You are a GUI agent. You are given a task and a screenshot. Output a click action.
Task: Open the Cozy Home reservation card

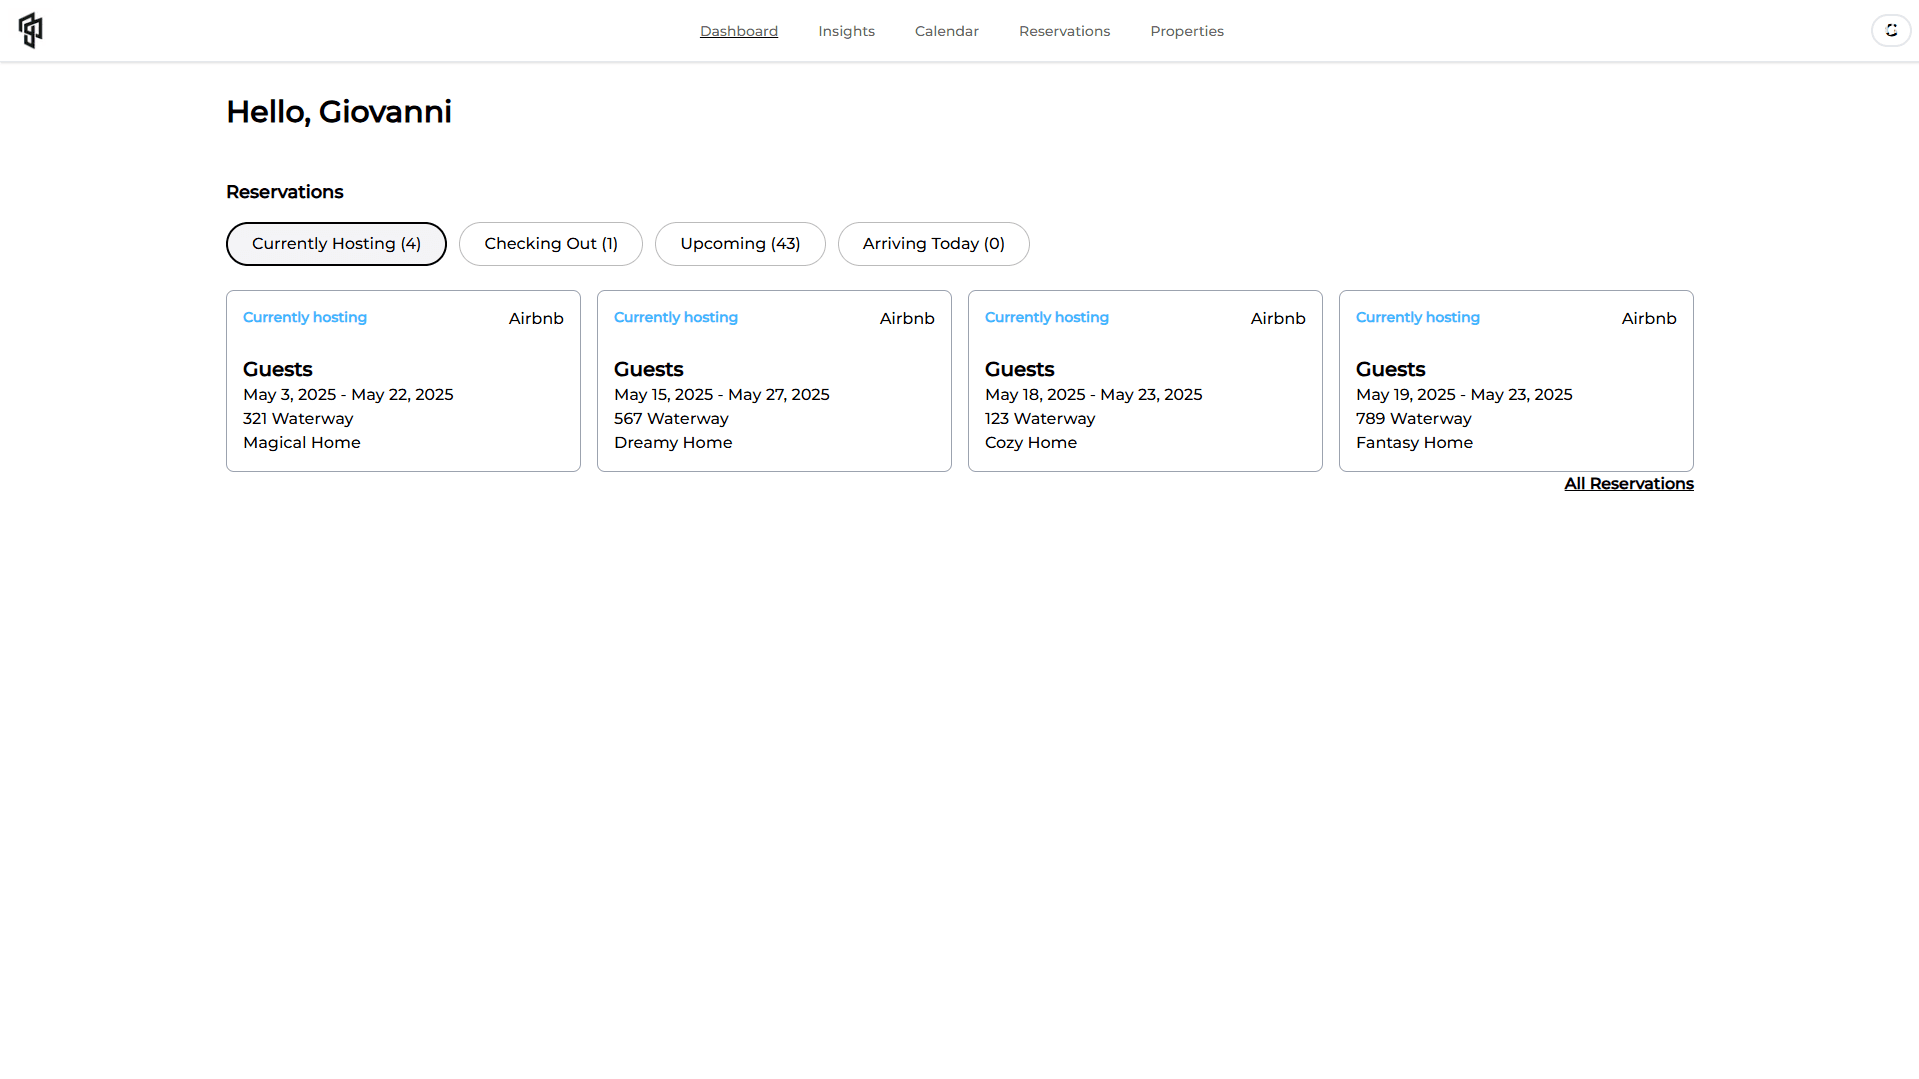click(1145, 381)
